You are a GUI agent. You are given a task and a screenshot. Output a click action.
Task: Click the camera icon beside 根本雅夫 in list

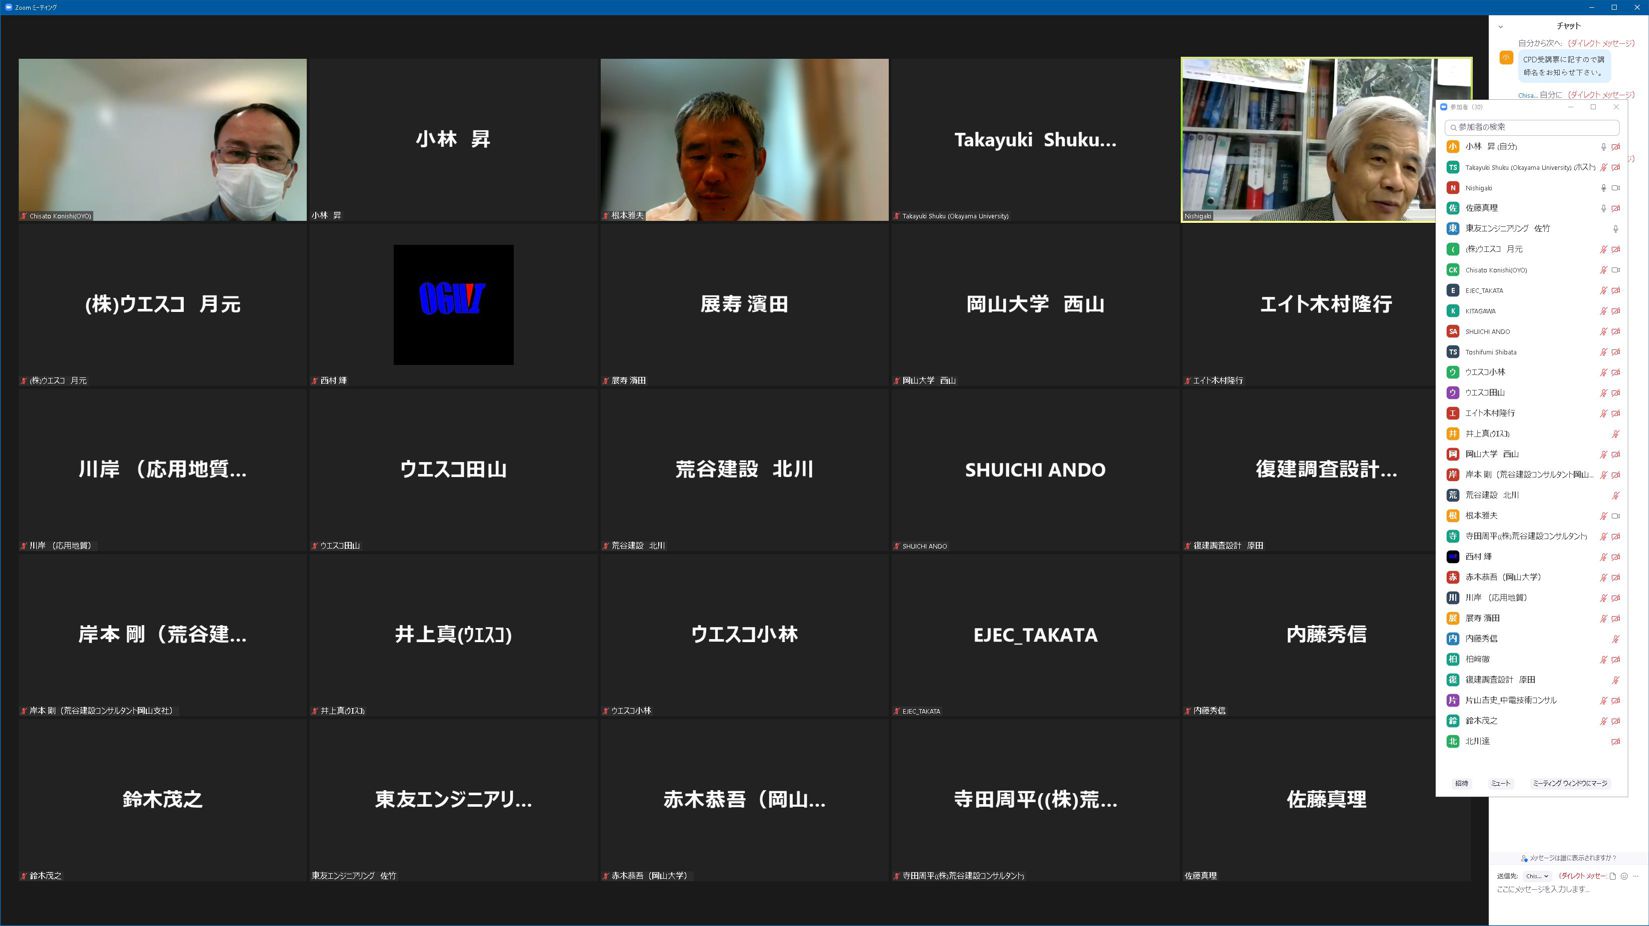(1616, 516)
